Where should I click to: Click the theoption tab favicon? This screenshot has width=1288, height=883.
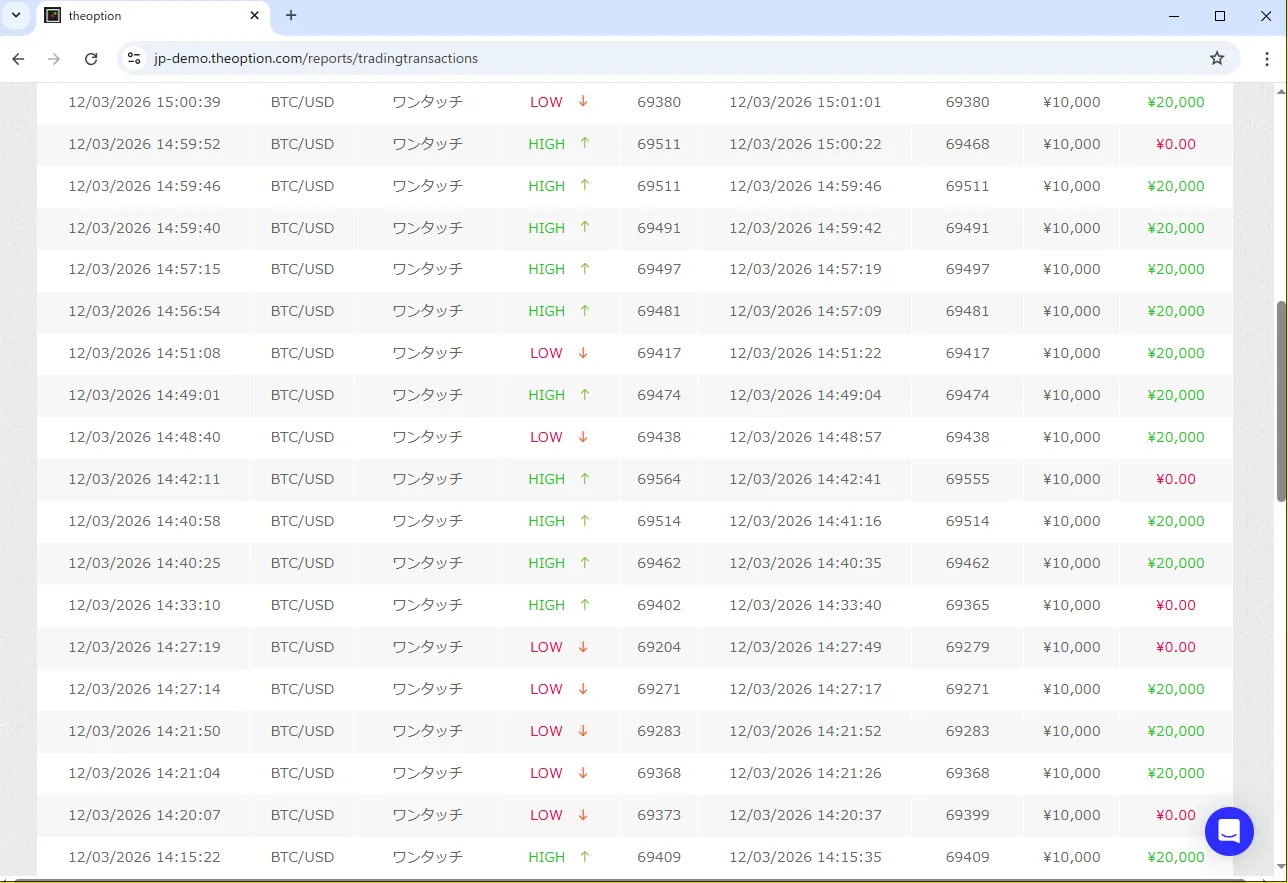pos(53,16)
